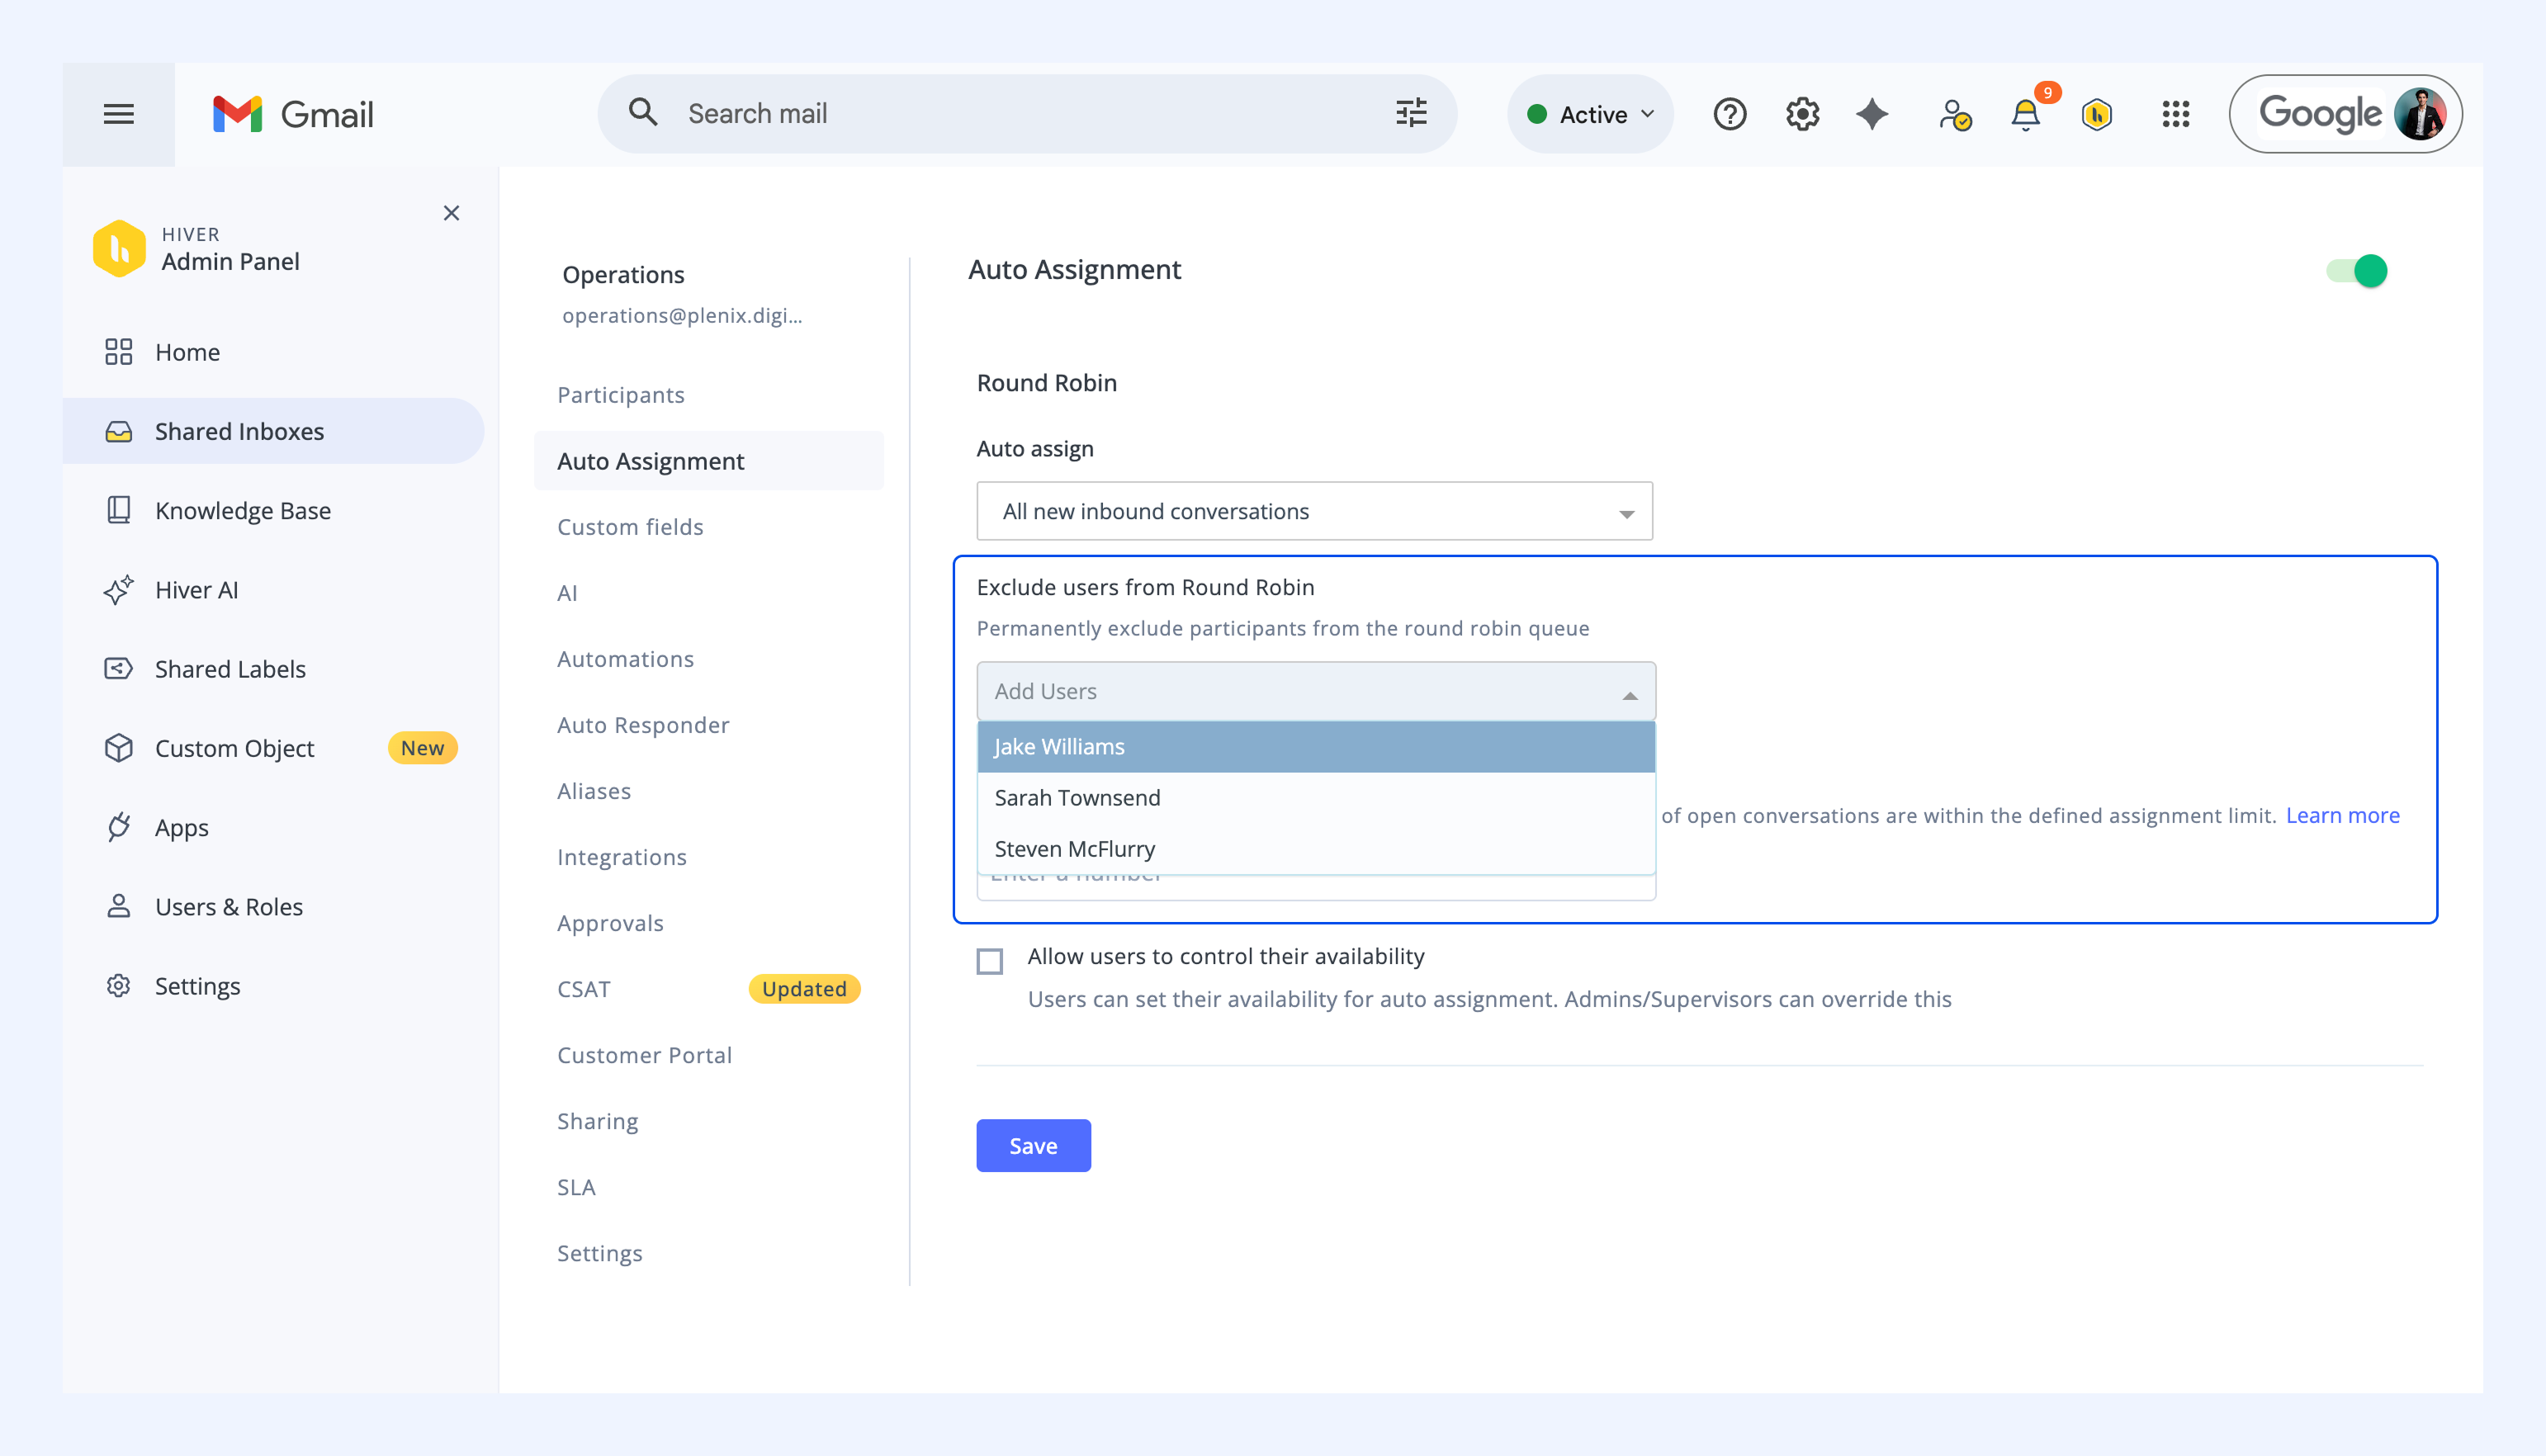Click the sidebar Settings gear icon

tap(118, 985)
